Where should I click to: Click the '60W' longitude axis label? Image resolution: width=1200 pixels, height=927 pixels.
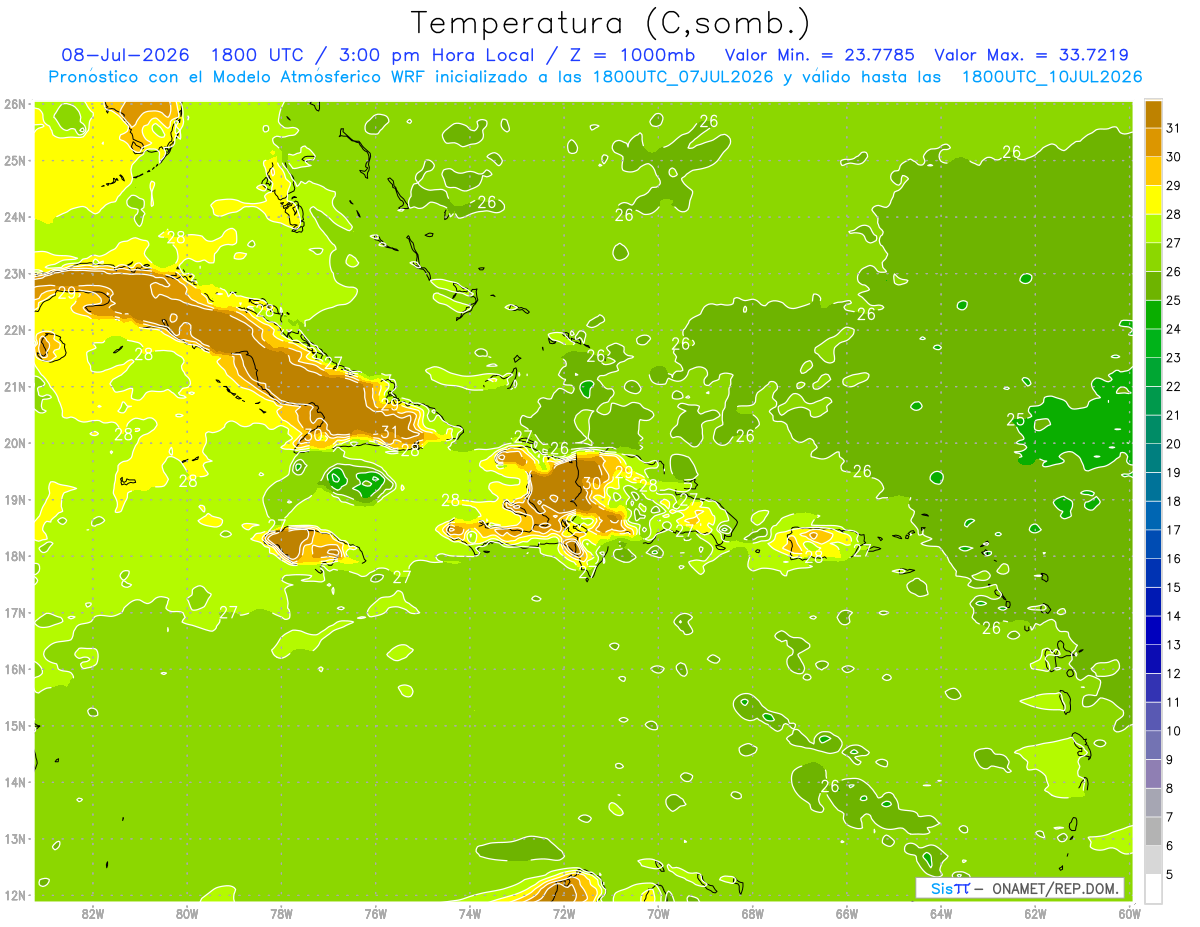click(x=1129, y=913)
